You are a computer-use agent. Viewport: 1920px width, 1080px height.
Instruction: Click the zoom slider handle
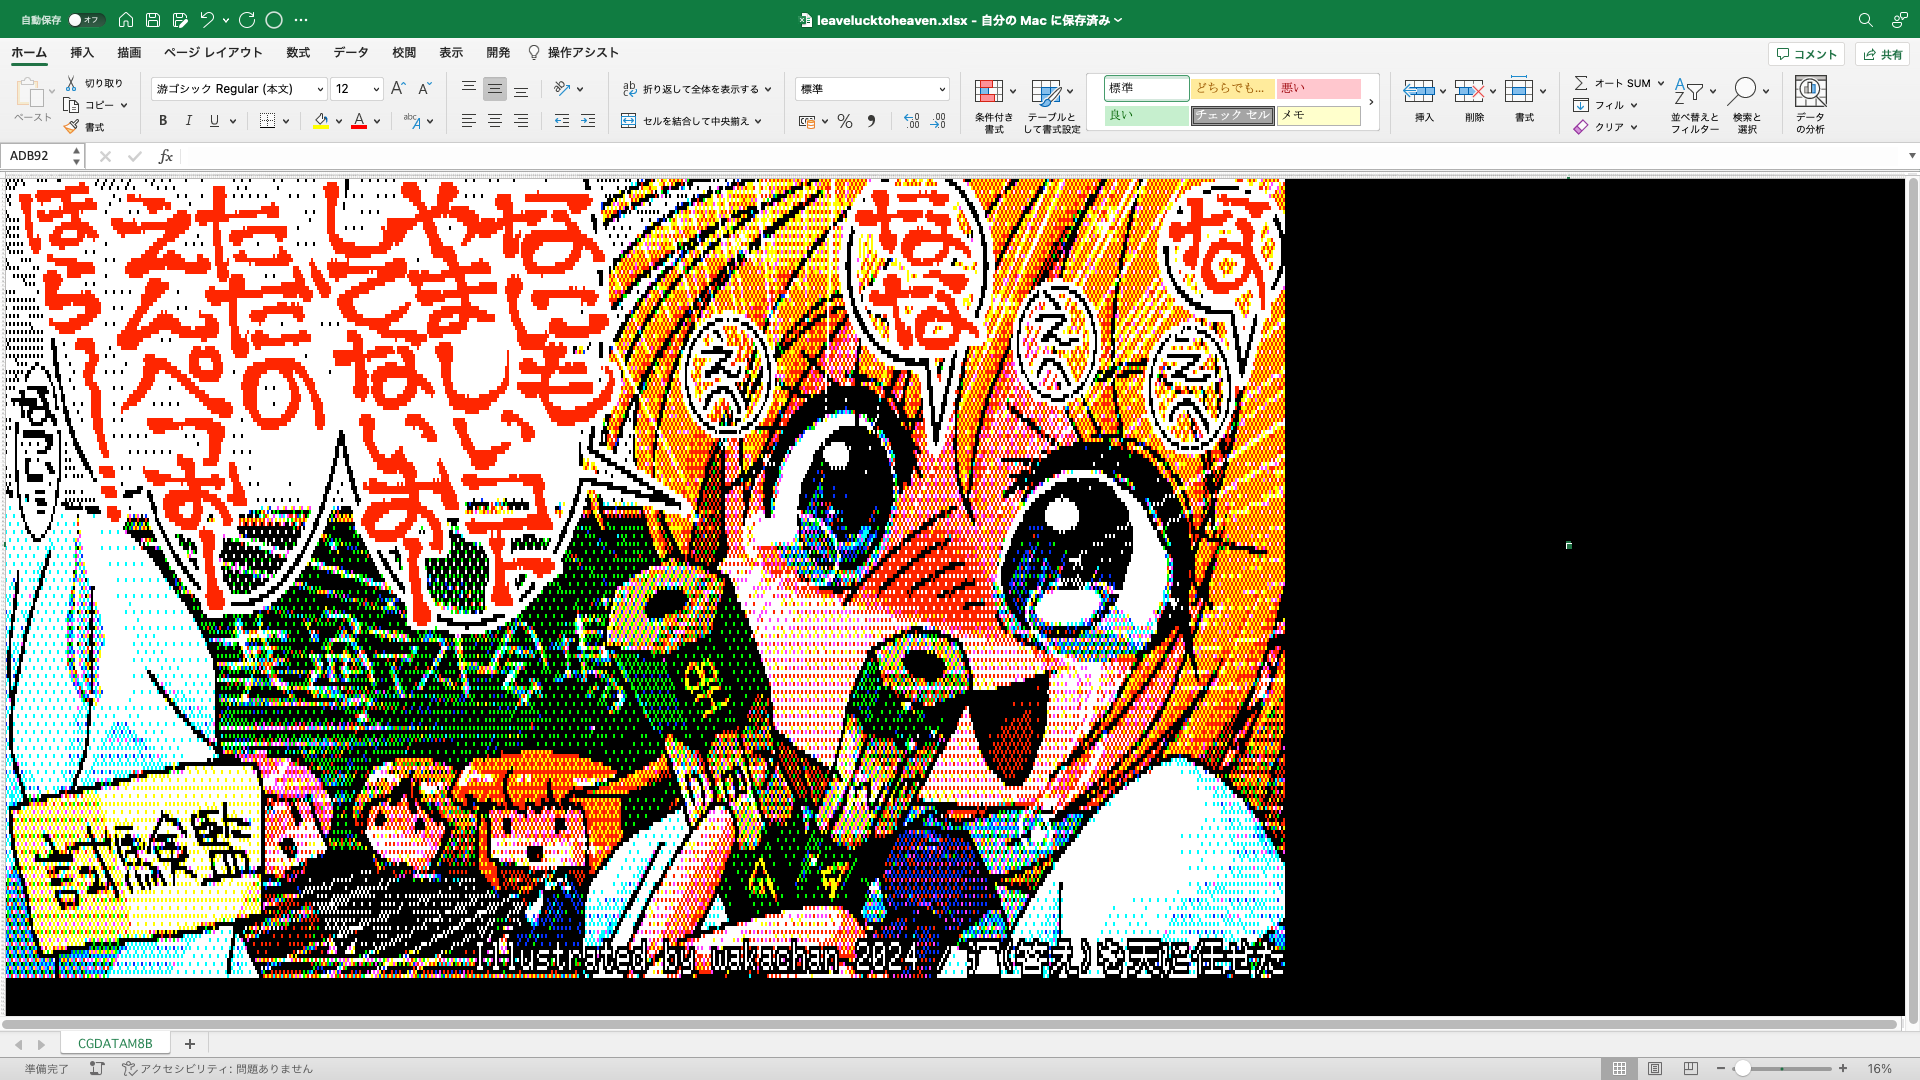[x=1743, y=1068]
